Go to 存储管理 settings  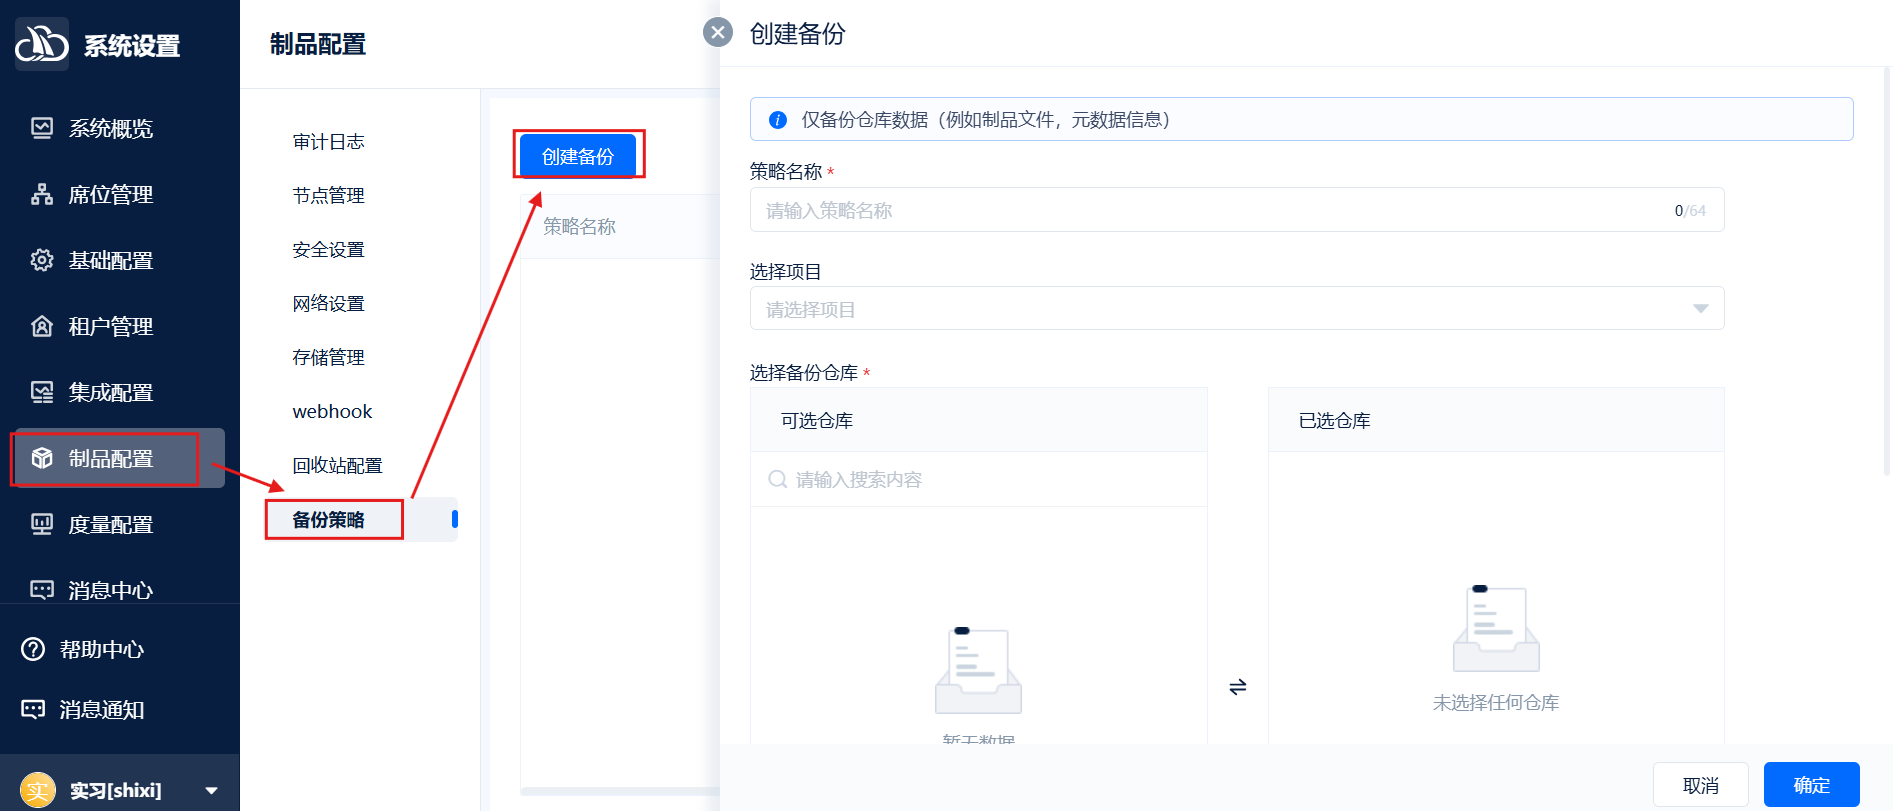328,358
